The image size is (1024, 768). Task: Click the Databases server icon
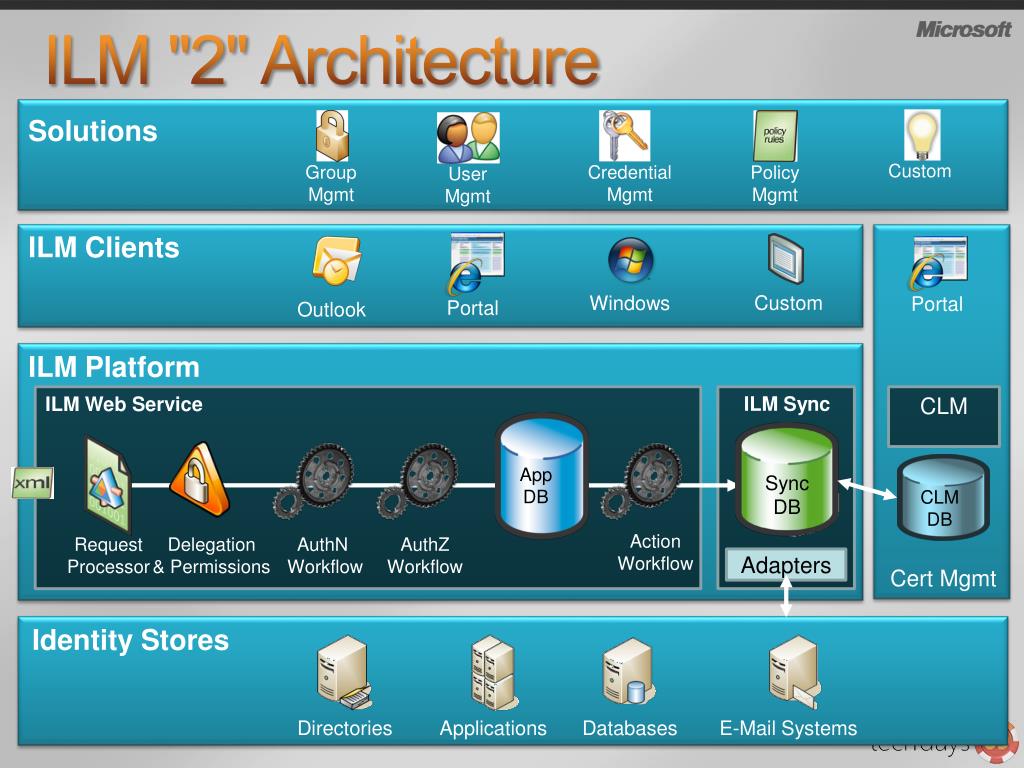click(629, 672)
